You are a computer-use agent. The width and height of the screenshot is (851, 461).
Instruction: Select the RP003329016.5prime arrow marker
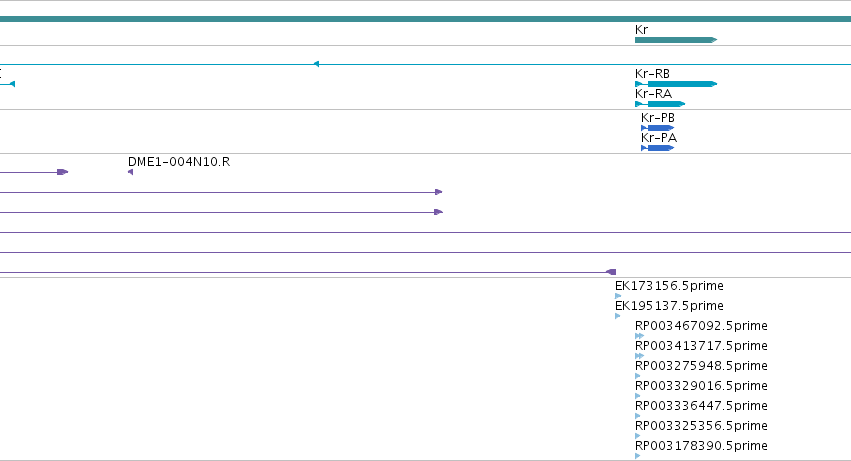coord(638,396)
